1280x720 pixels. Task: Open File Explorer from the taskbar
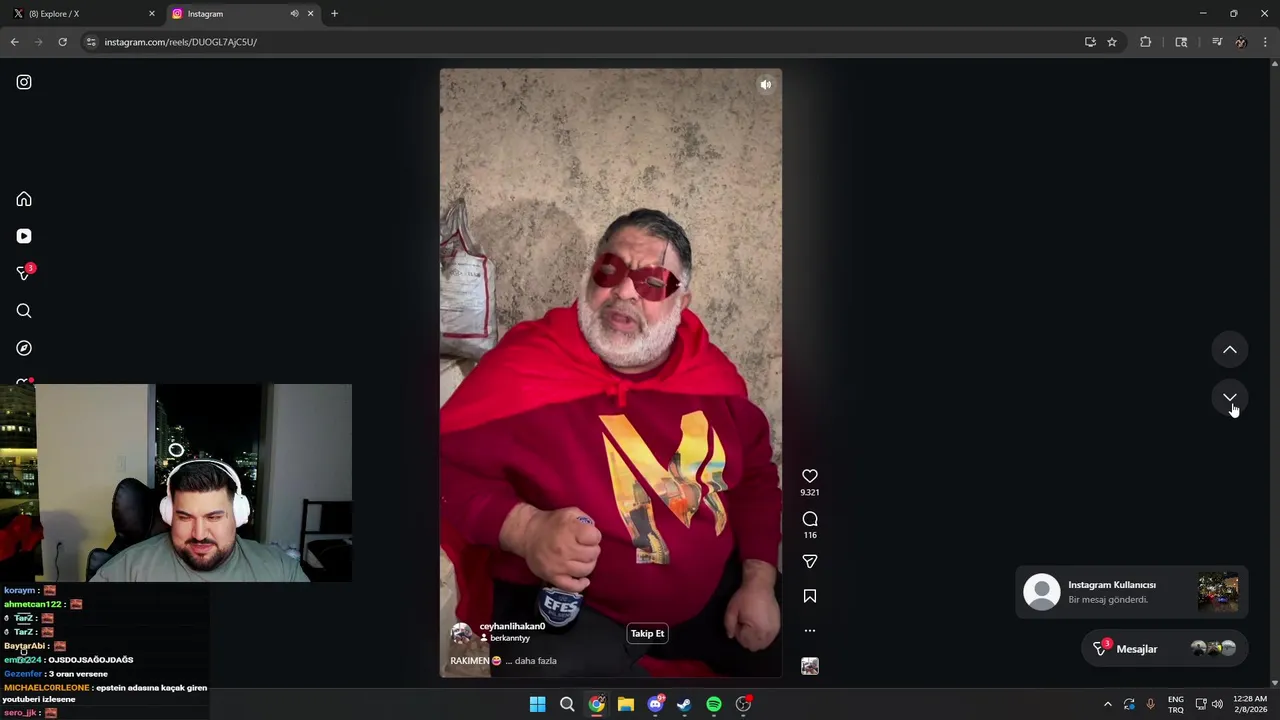pyautogui.click(x=626, y=704)
